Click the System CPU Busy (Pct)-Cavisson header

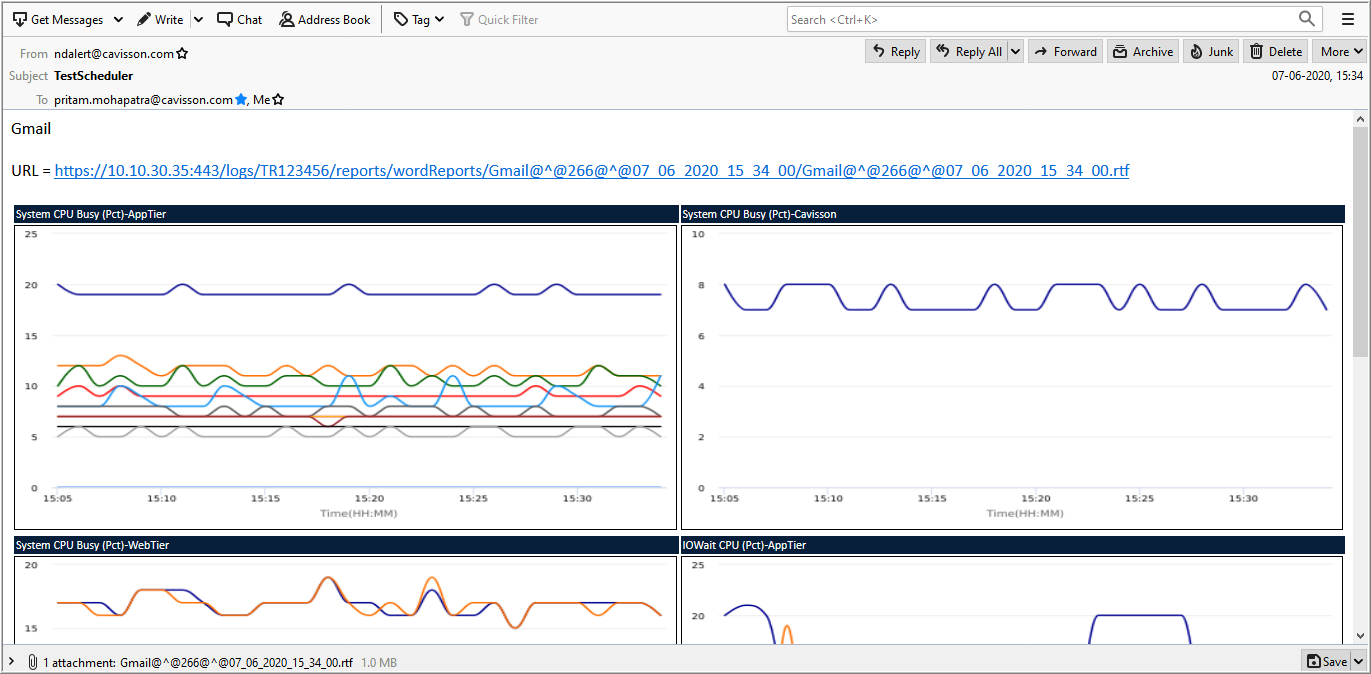1013,214
